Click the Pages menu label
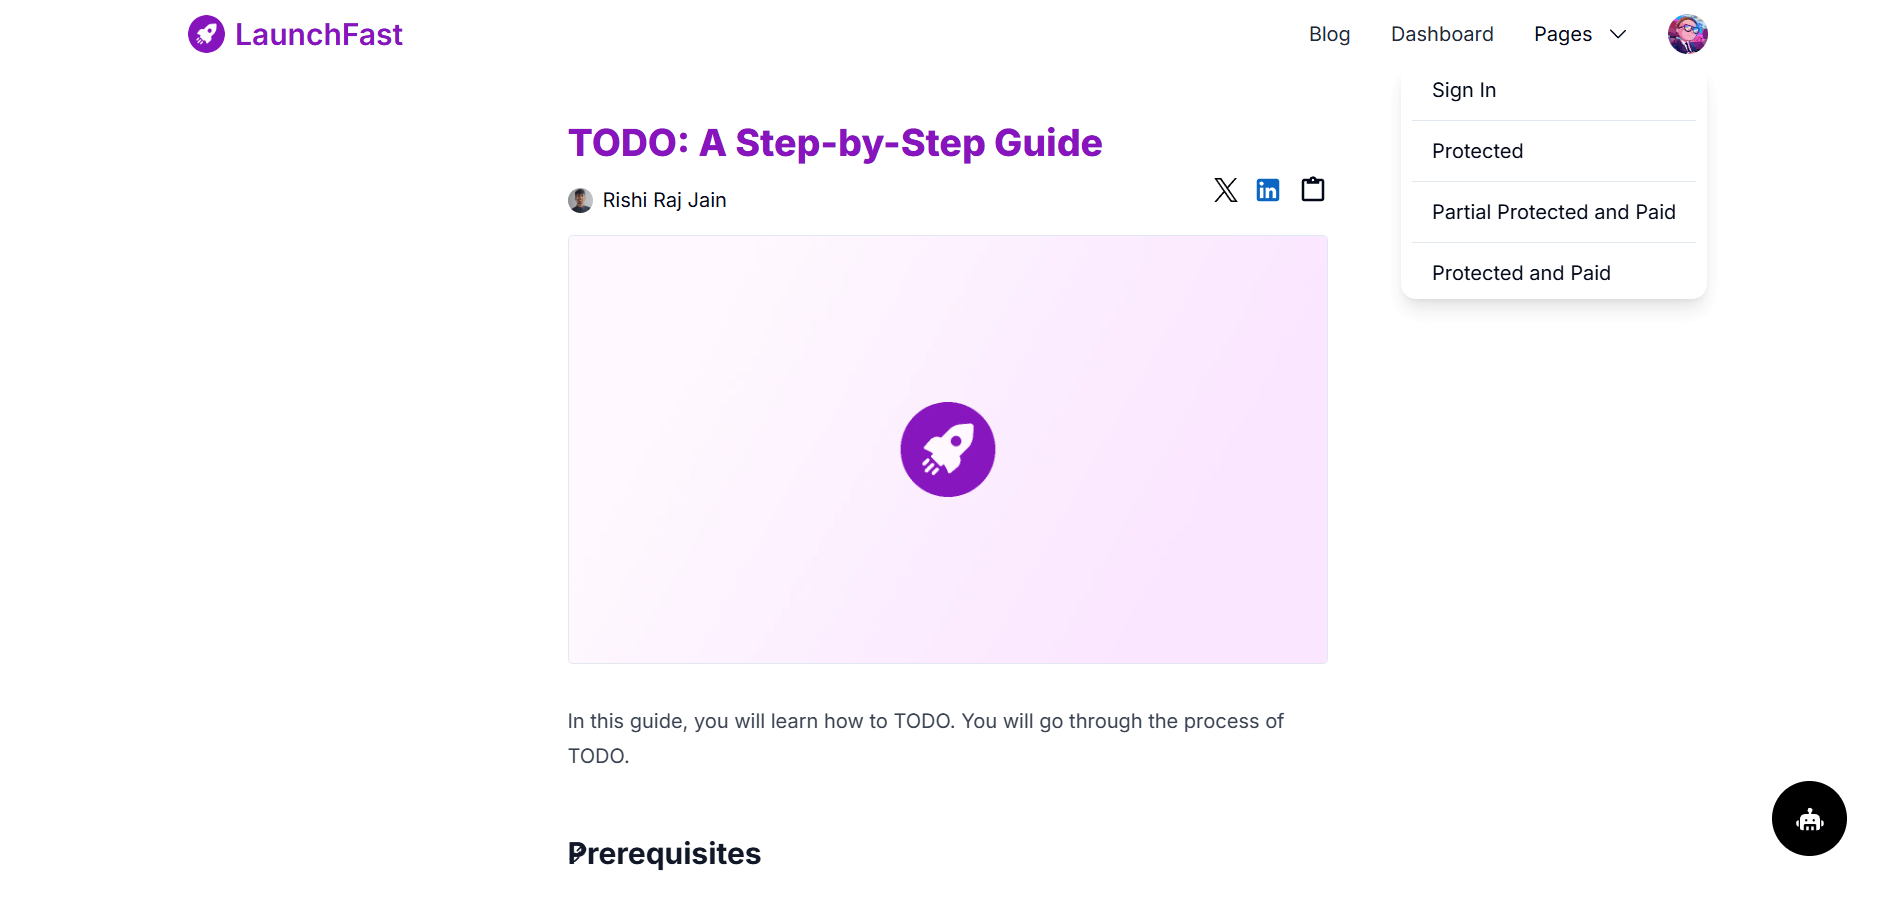This screenshot has height=898, width=1890. 1562,34
